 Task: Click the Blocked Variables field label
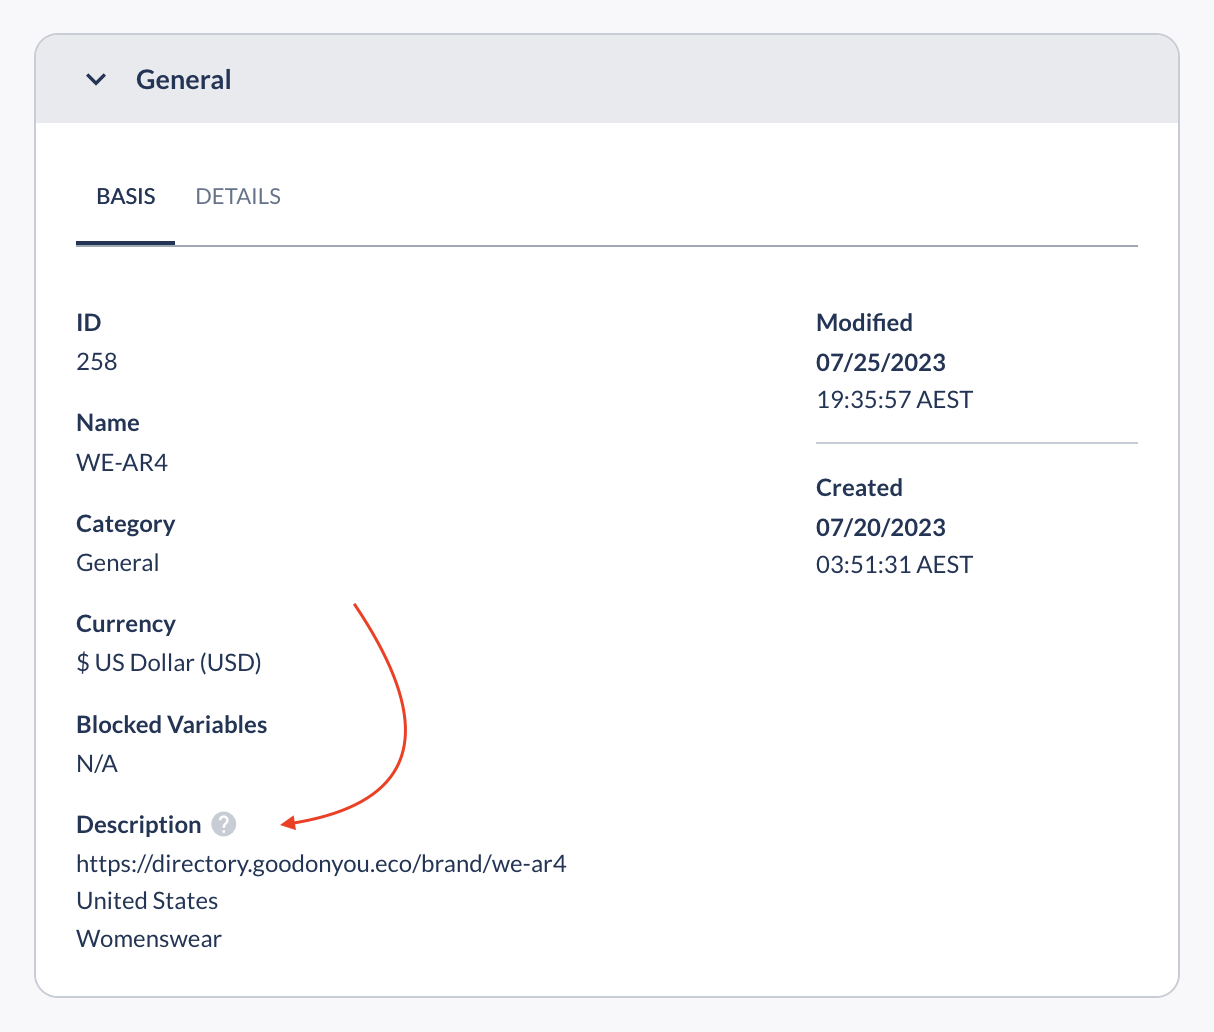[x=172, y=725]
